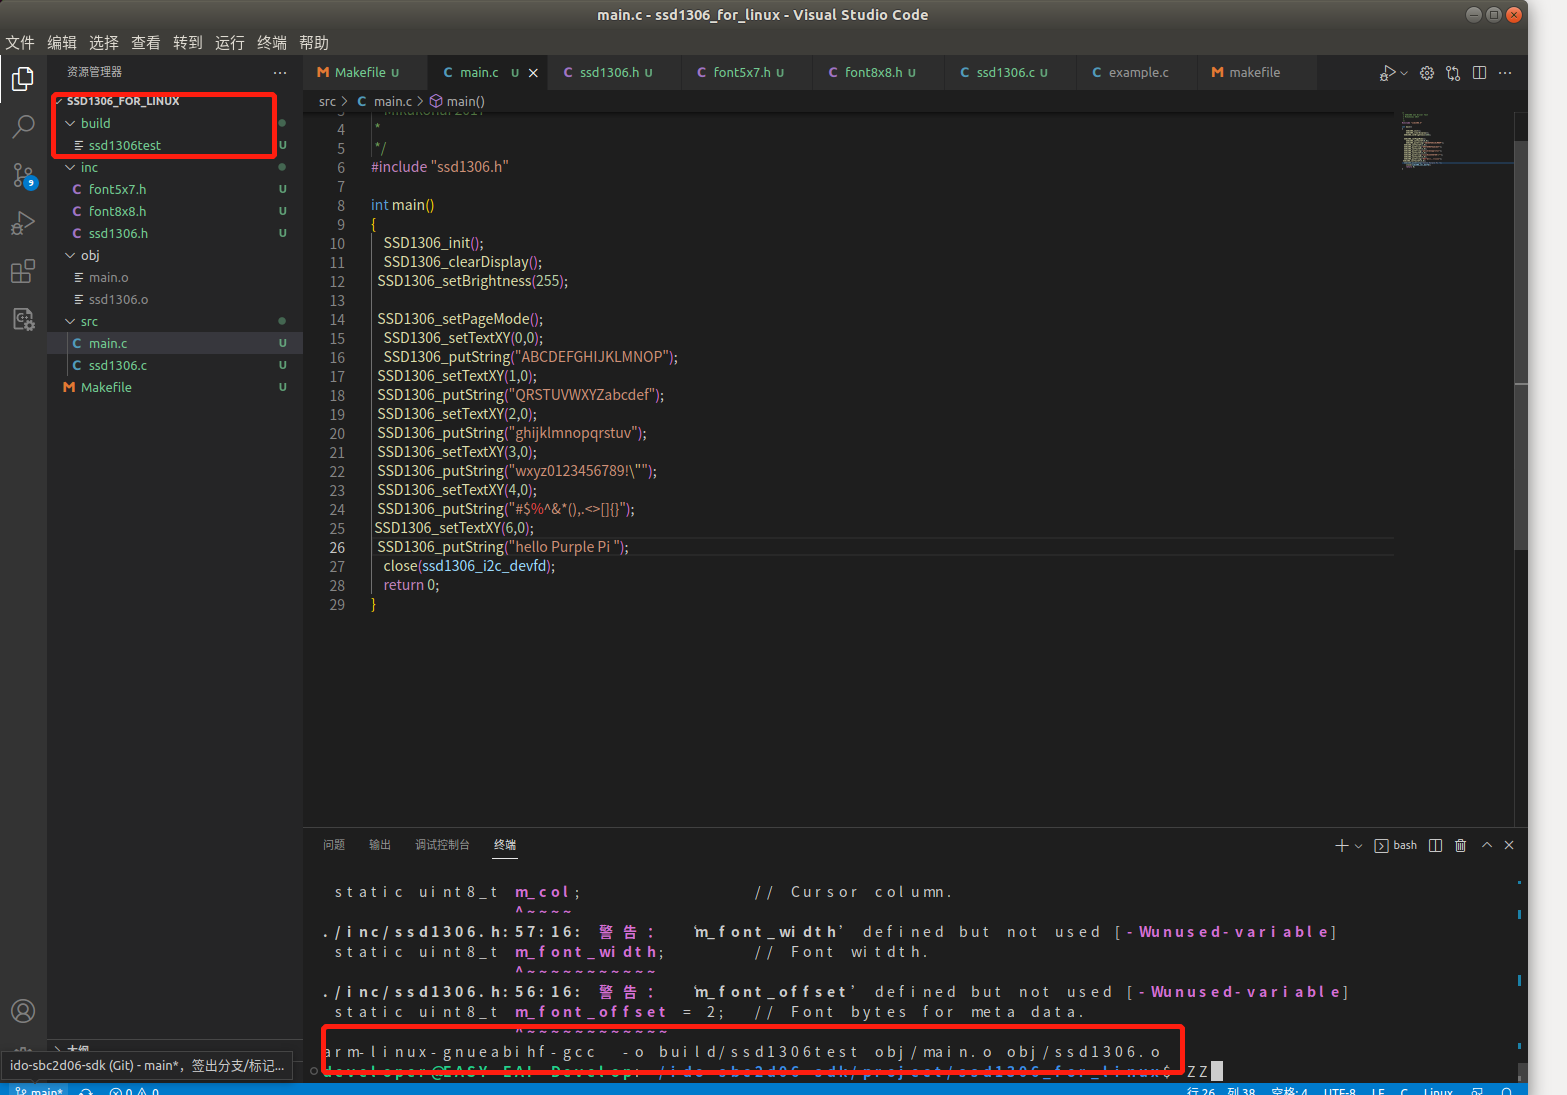
Task: Open the 运行 (Run) menu
Action: [x=230, y=42]
